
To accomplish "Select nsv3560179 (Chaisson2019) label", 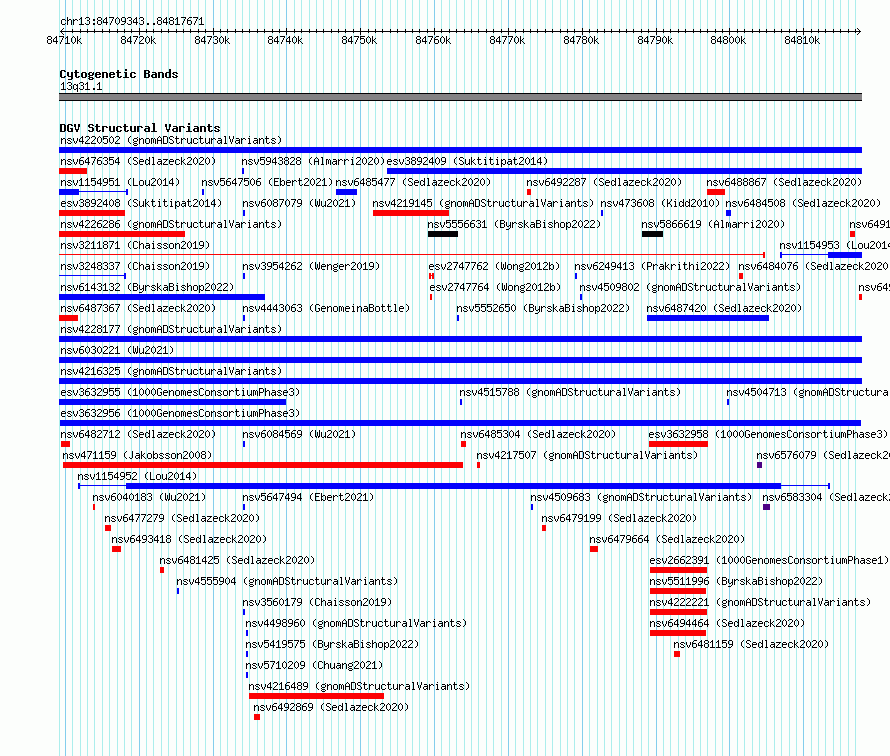I will pos(317,602).
